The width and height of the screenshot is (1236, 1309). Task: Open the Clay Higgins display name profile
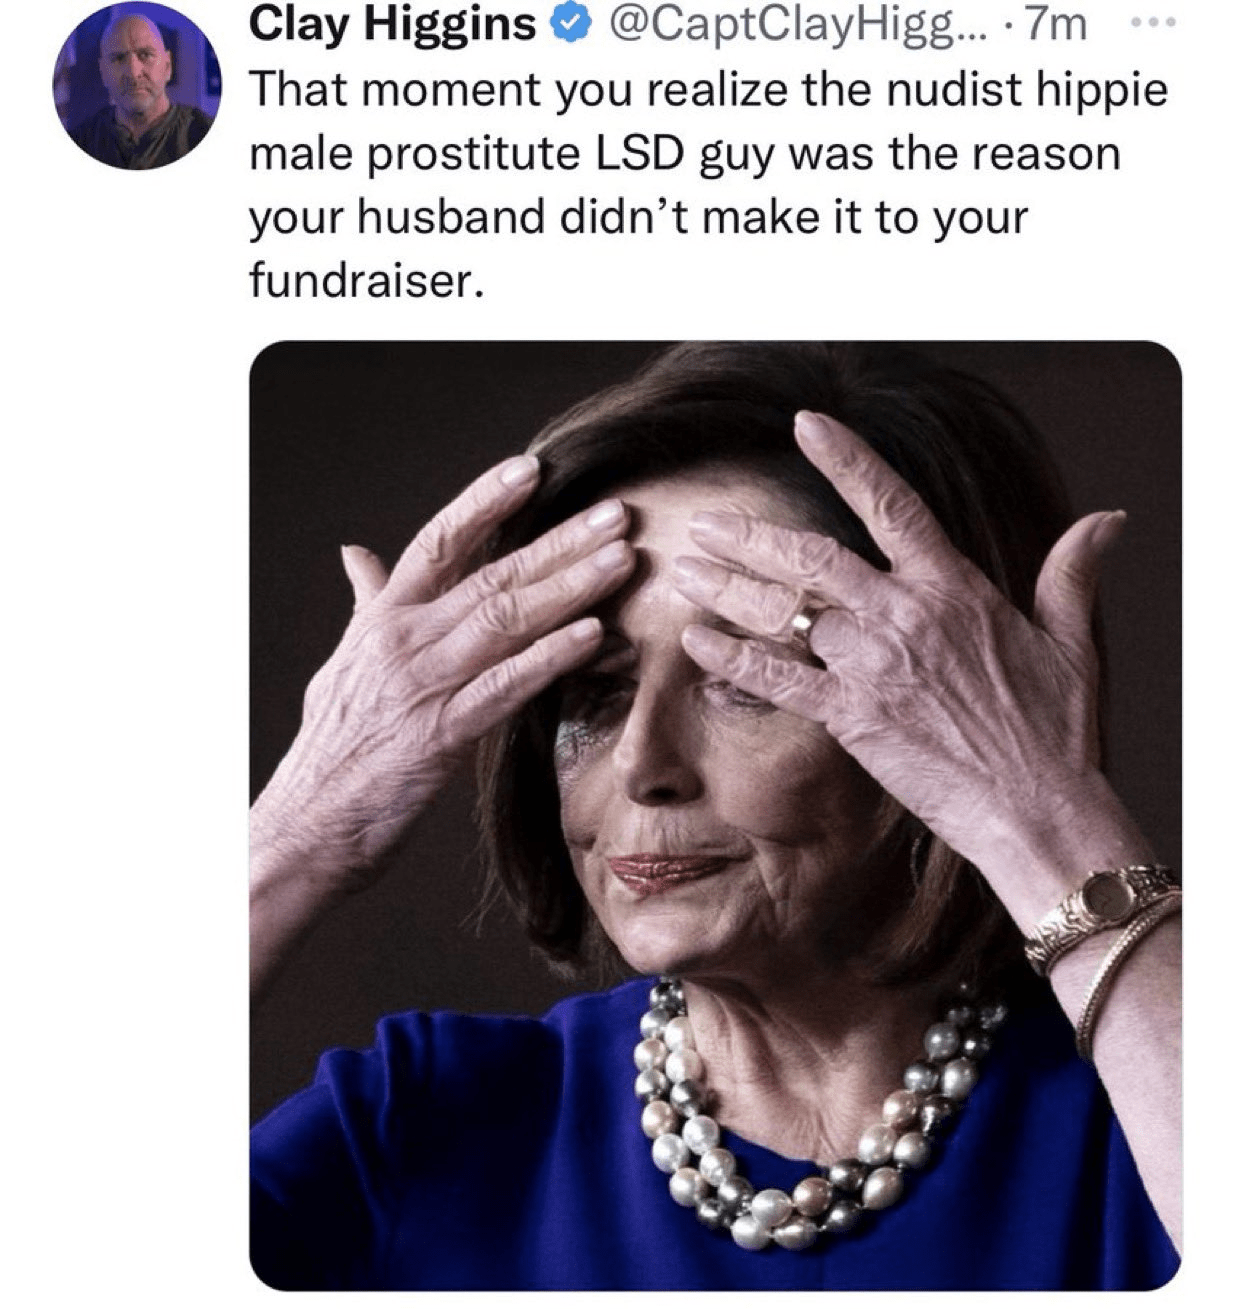click(x=392, y=25)
